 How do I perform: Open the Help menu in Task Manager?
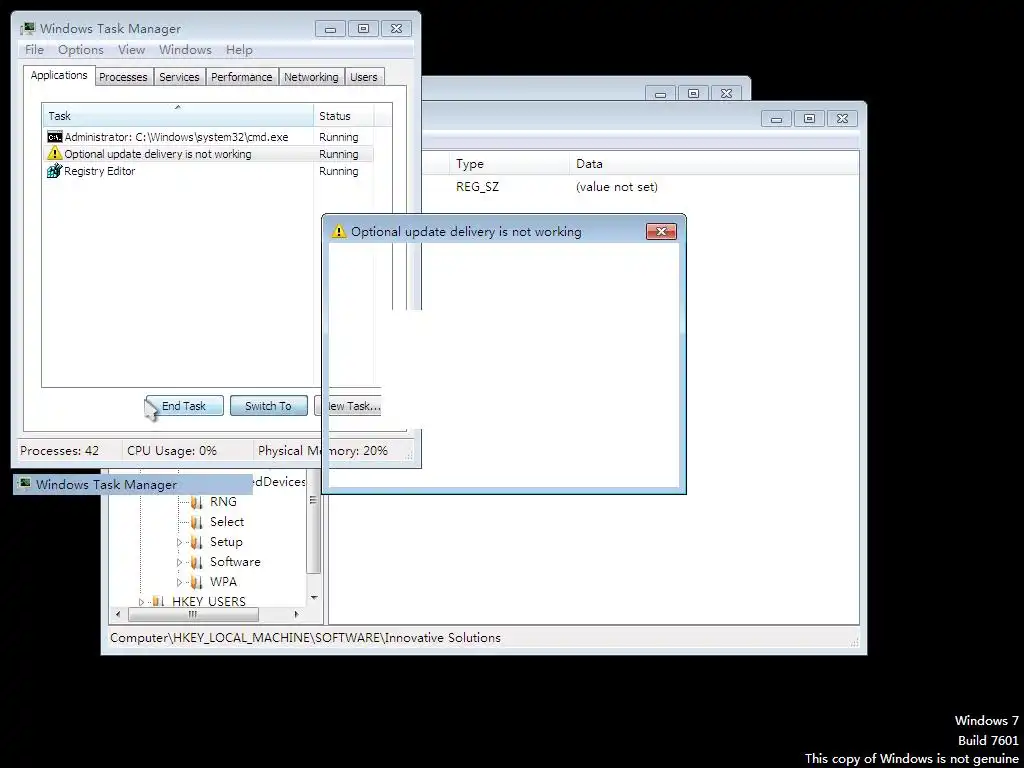click(x=239, y=50)
